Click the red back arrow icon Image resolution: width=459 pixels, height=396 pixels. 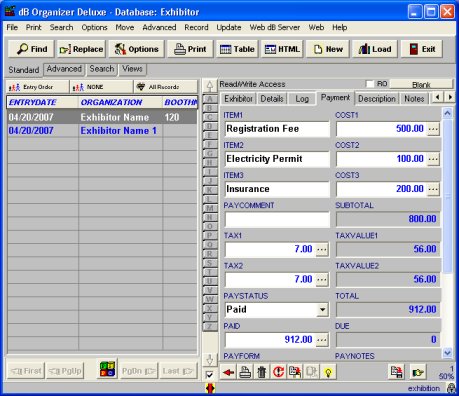228,372
